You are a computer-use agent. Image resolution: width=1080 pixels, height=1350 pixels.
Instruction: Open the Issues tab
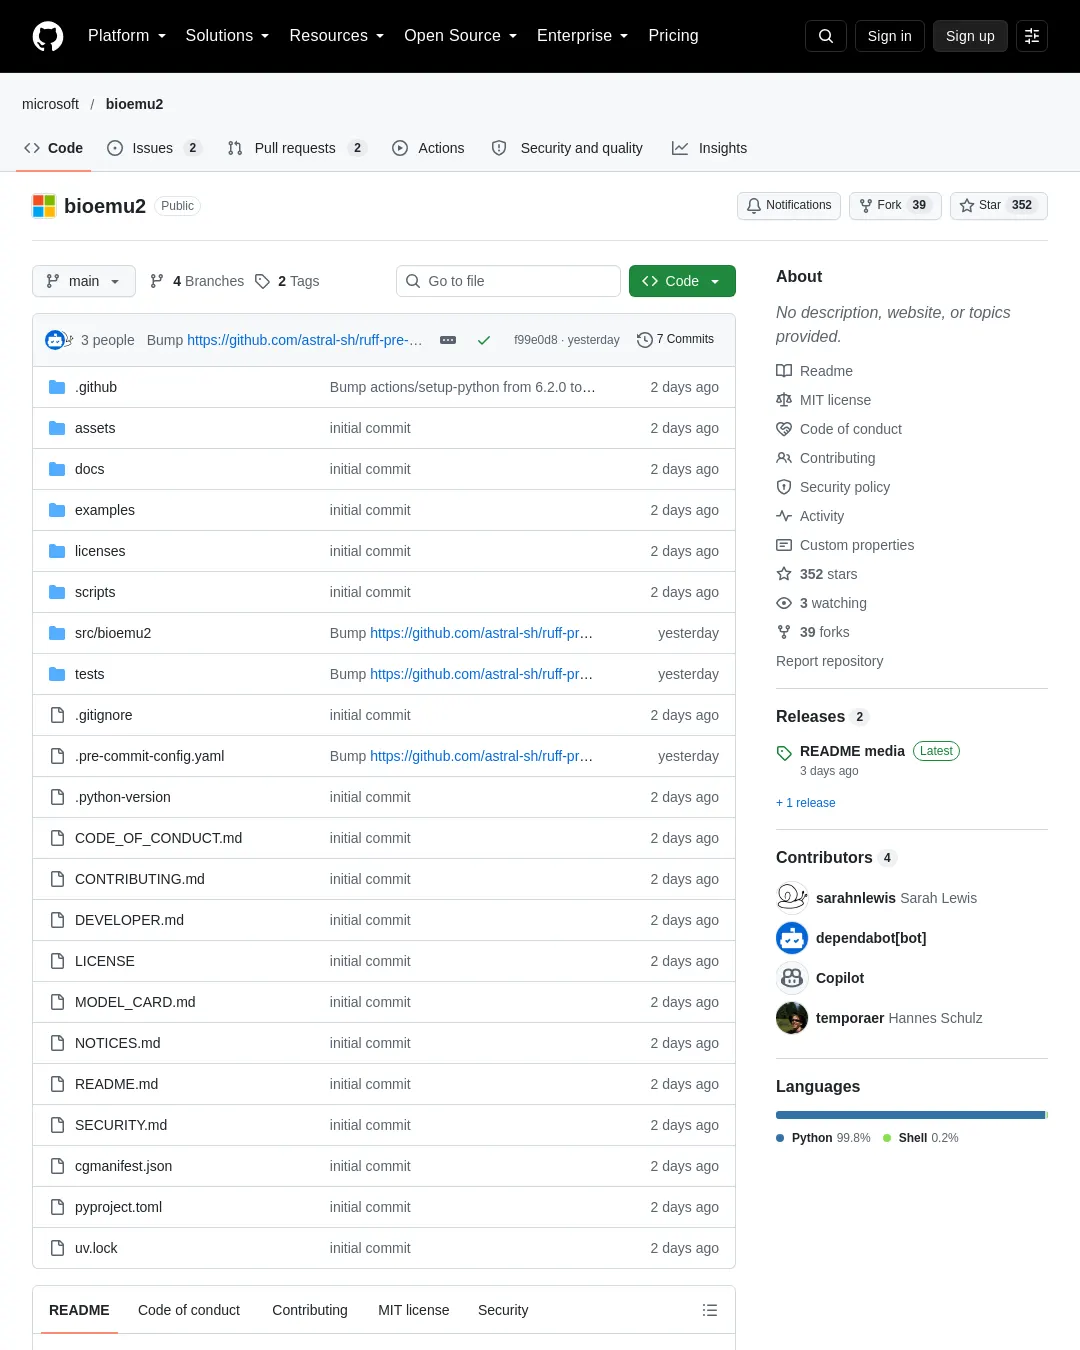pos(154,148)
